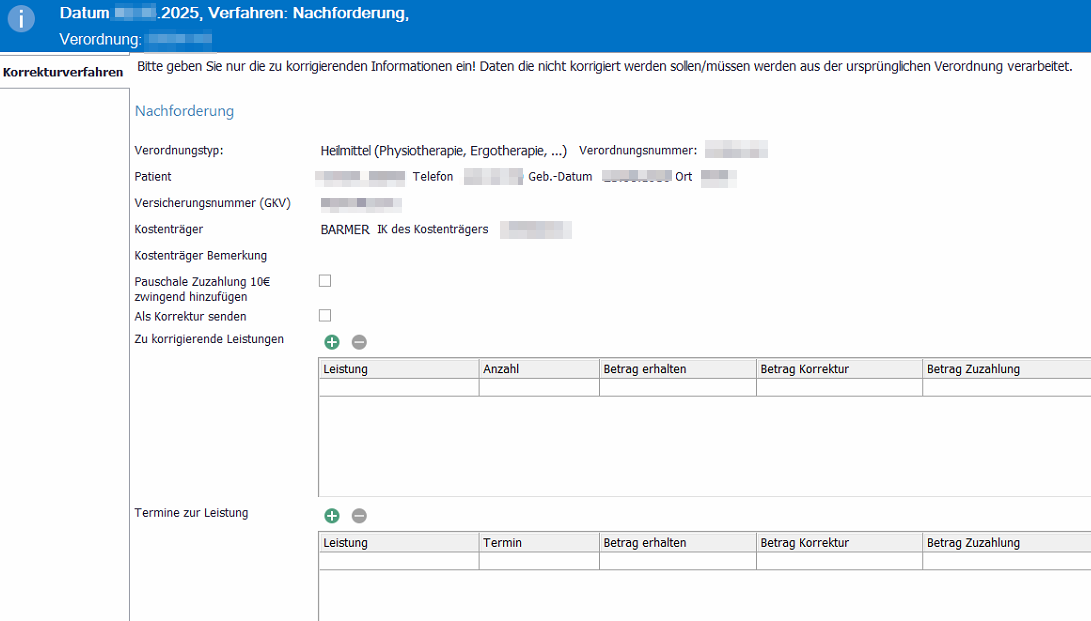The height and width of the screenshot is (621, 1091).
Task: Click Betrag erhalten header in Termine table
Action: [x=678, y=543]
